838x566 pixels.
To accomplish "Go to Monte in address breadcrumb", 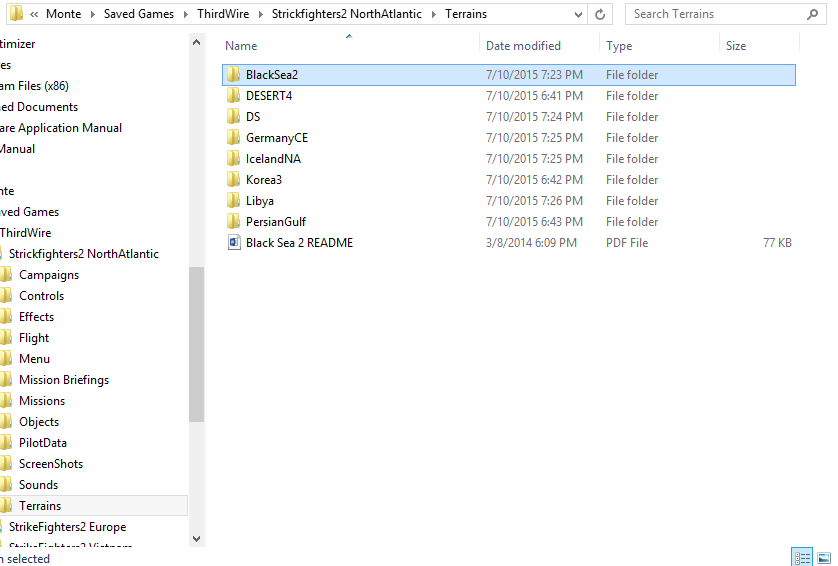I will click(64, 14).
